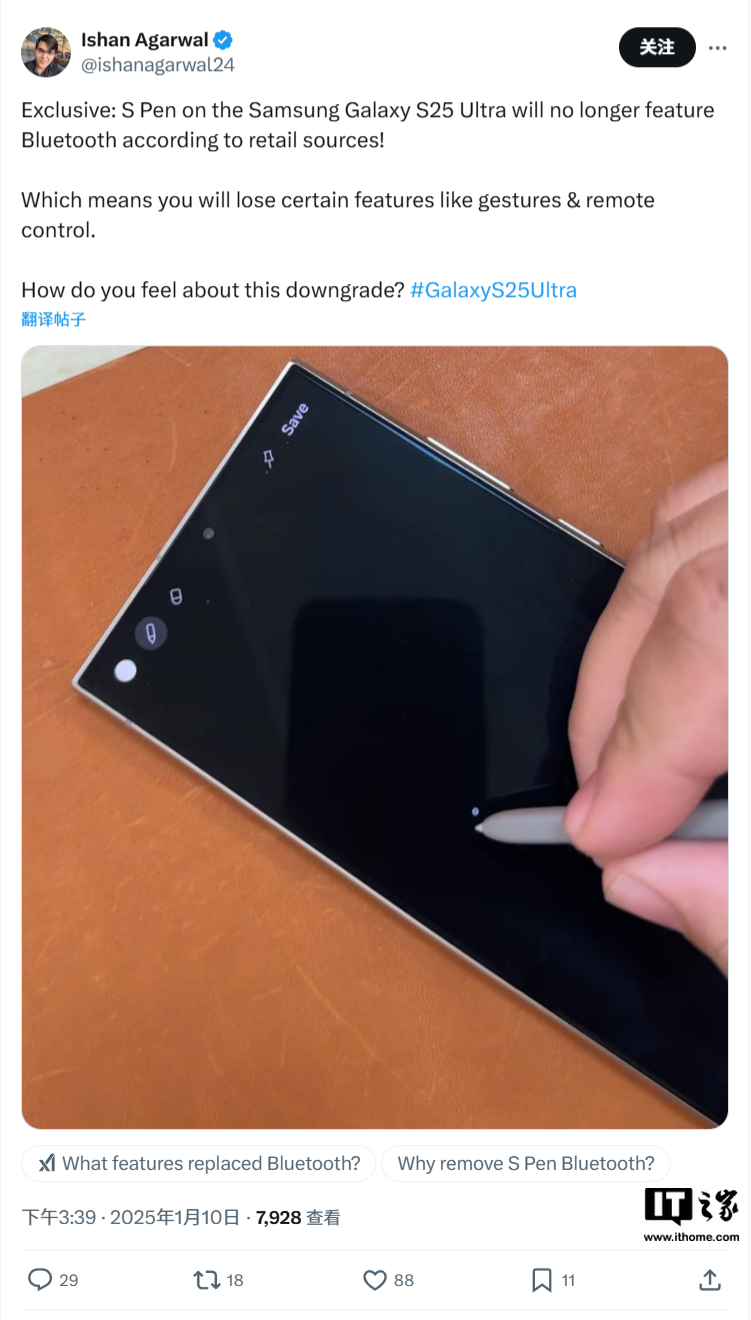Click the Grok icon beside suggested question
Screen dimensions: 751x1320
pyautogui.click(x=46, y=1163)
